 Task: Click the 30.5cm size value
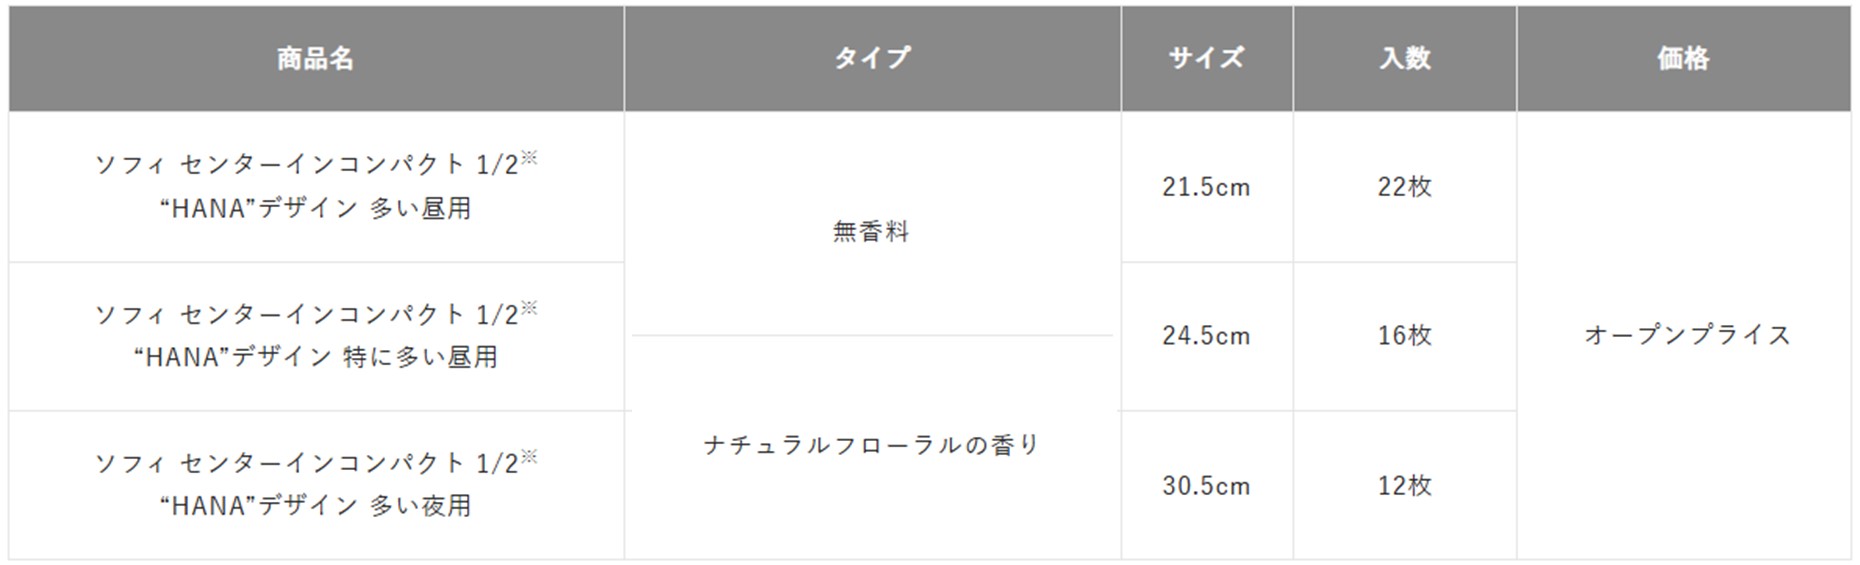(x=1206, y=486)
